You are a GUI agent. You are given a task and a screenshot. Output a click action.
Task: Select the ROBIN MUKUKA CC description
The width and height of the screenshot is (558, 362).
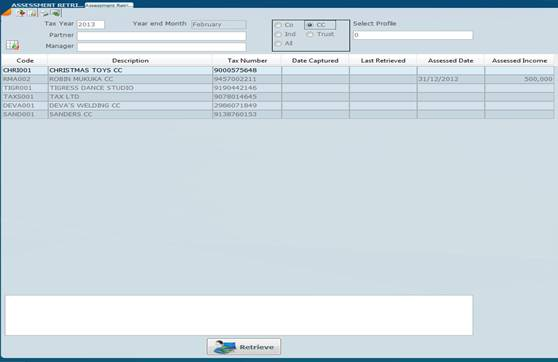(130, 79)
